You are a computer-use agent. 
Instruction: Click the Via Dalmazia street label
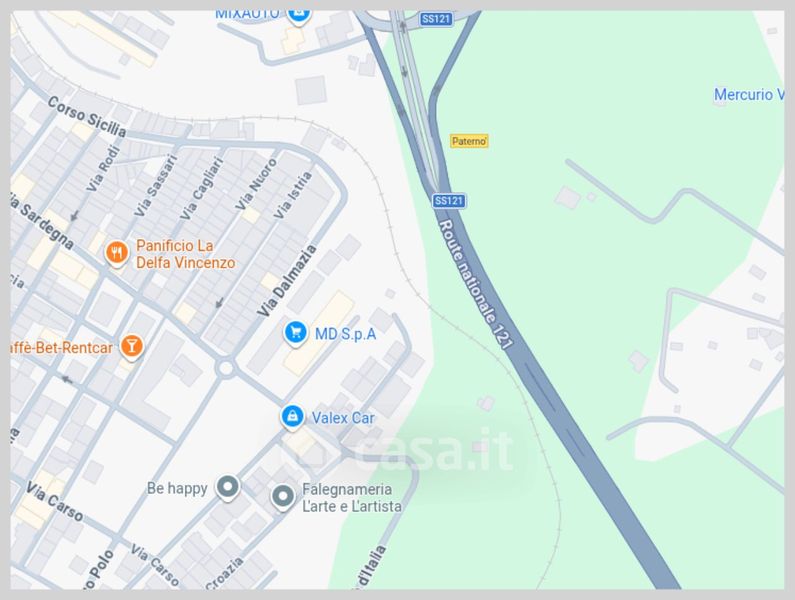click(x=286, y=280)
